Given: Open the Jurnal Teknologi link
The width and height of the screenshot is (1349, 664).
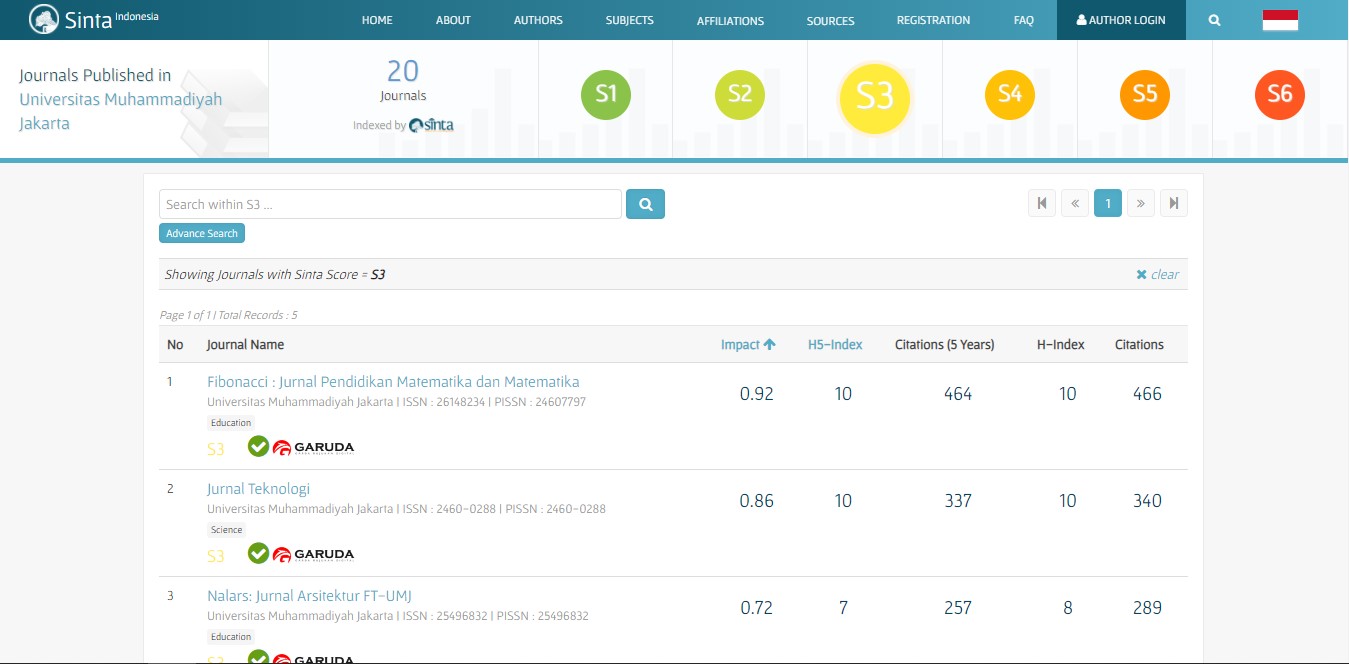Looking at the screenshot, I should 258,489.
